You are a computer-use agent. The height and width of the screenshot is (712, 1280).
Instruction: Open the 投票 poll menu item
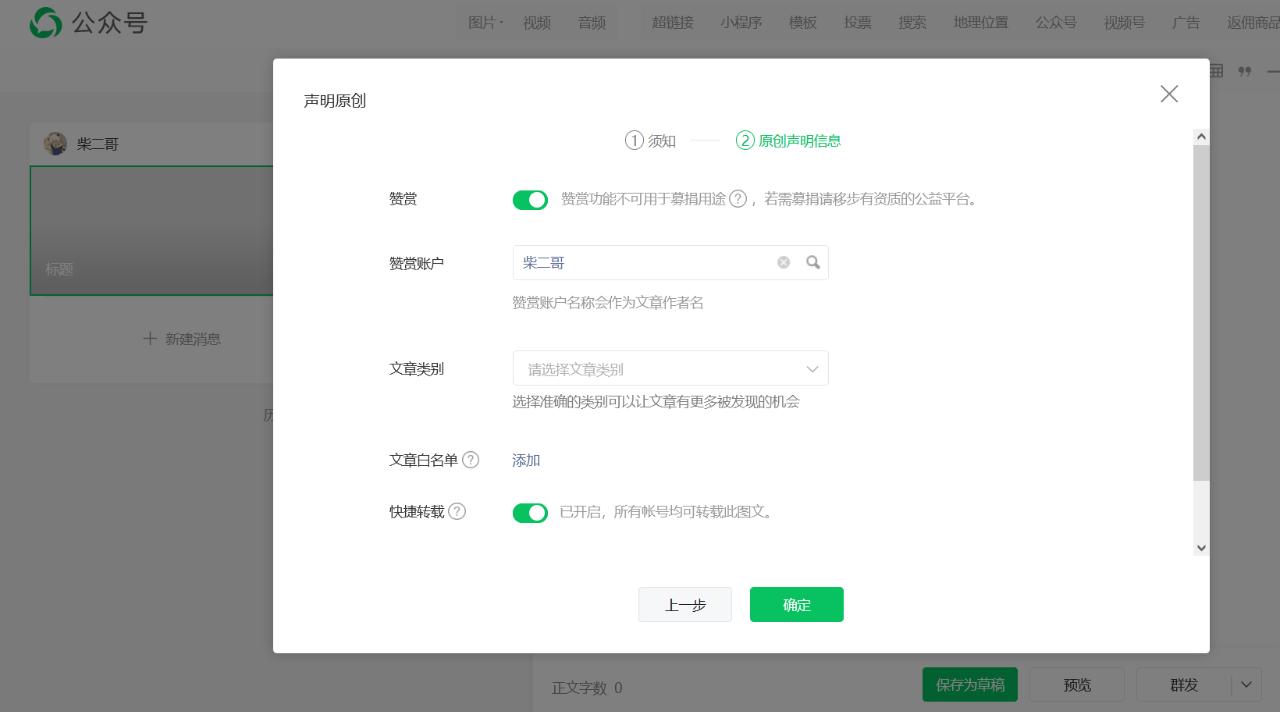857,22
